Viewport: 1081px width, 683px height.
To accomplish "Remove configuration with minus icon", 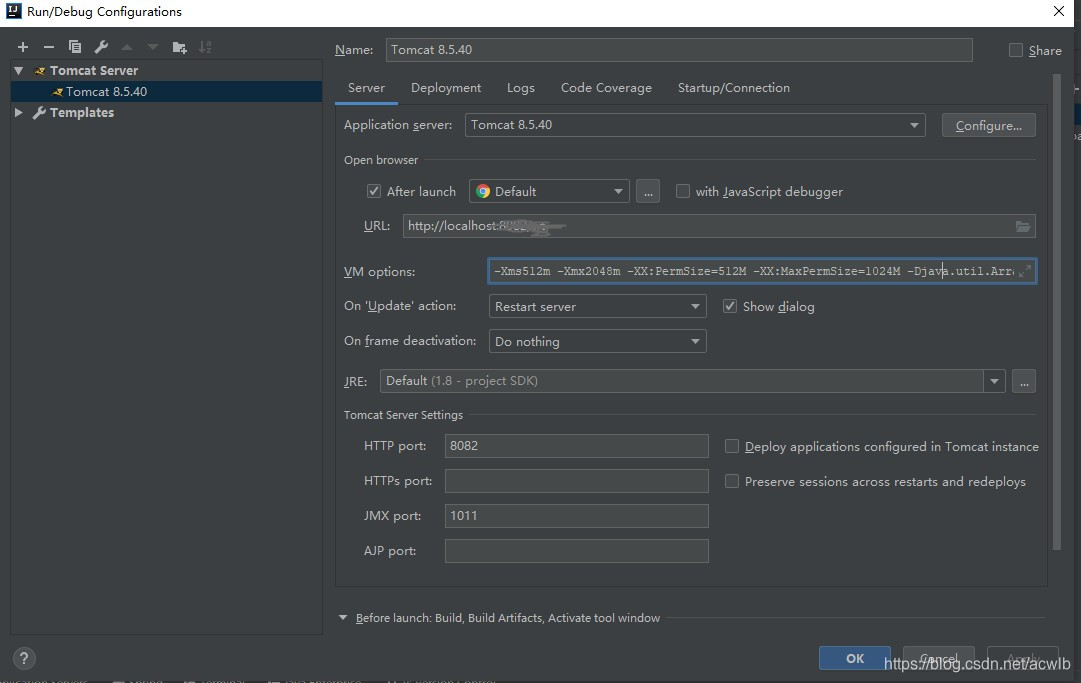I will 48,47.
